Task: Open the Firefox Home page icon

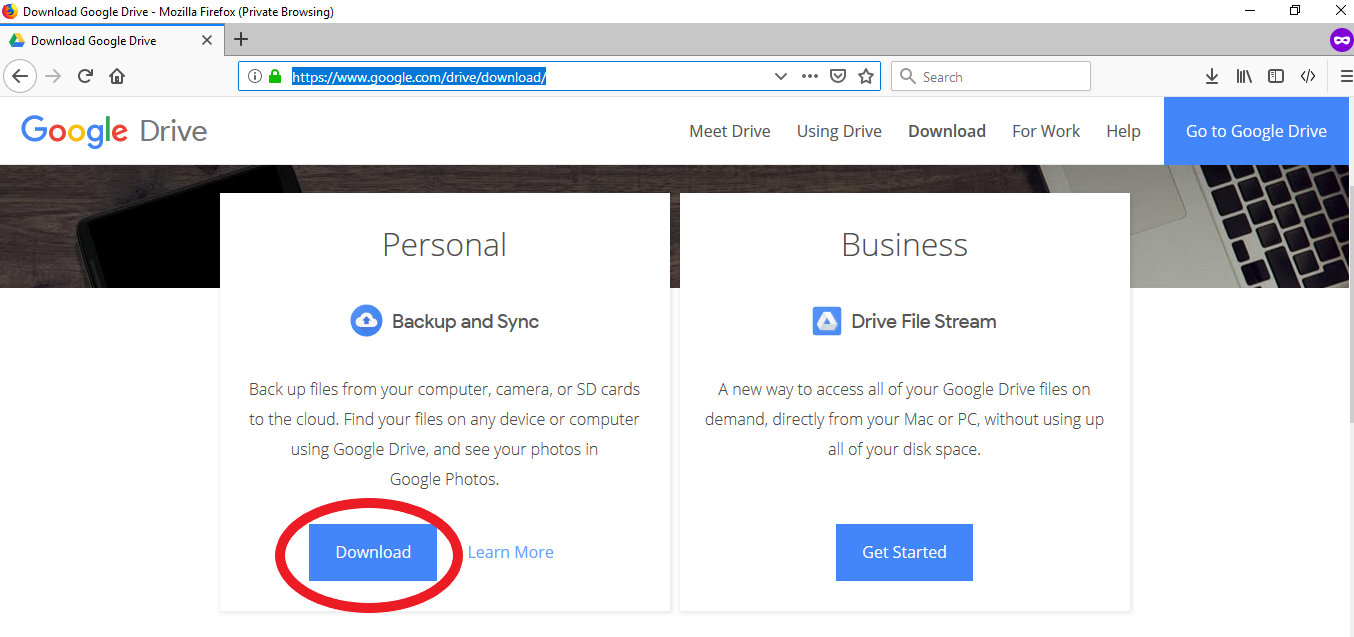Action: click(117, 76)
